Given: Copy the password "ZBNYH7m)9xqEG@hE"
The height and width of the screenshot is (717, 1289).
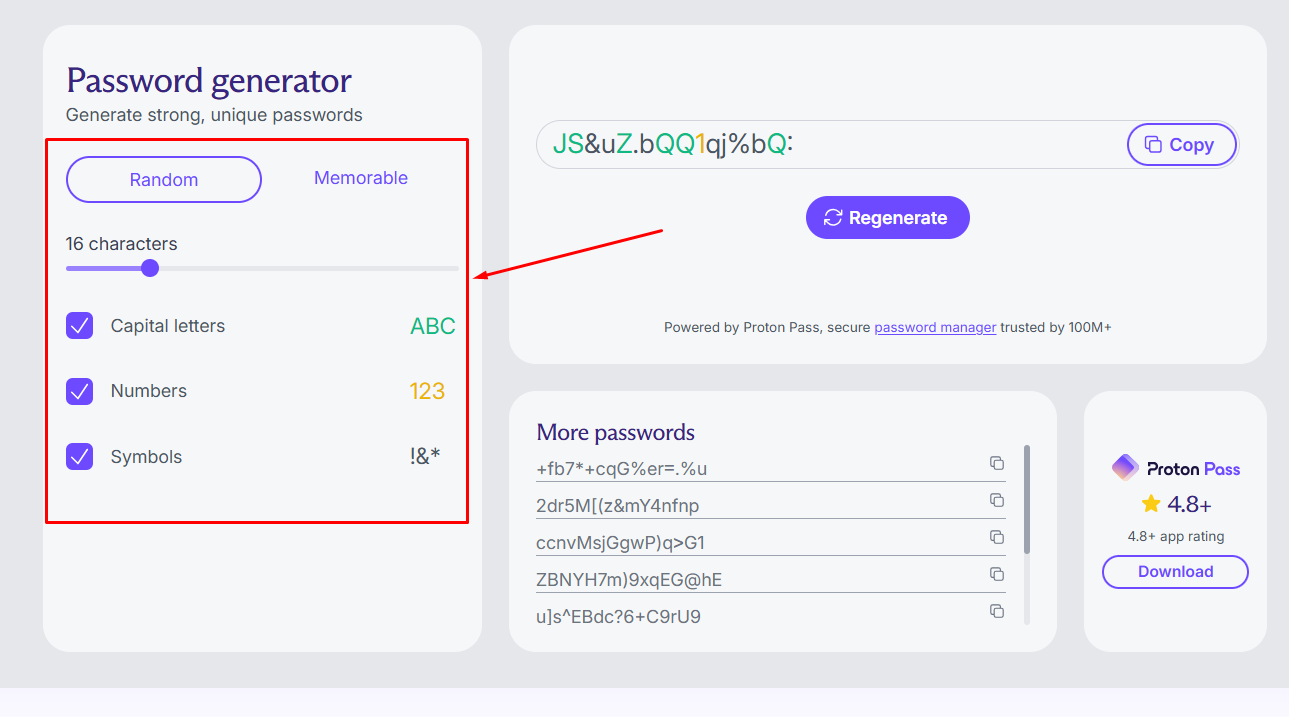Looking at the screenshot, I should tap(996, 574).
